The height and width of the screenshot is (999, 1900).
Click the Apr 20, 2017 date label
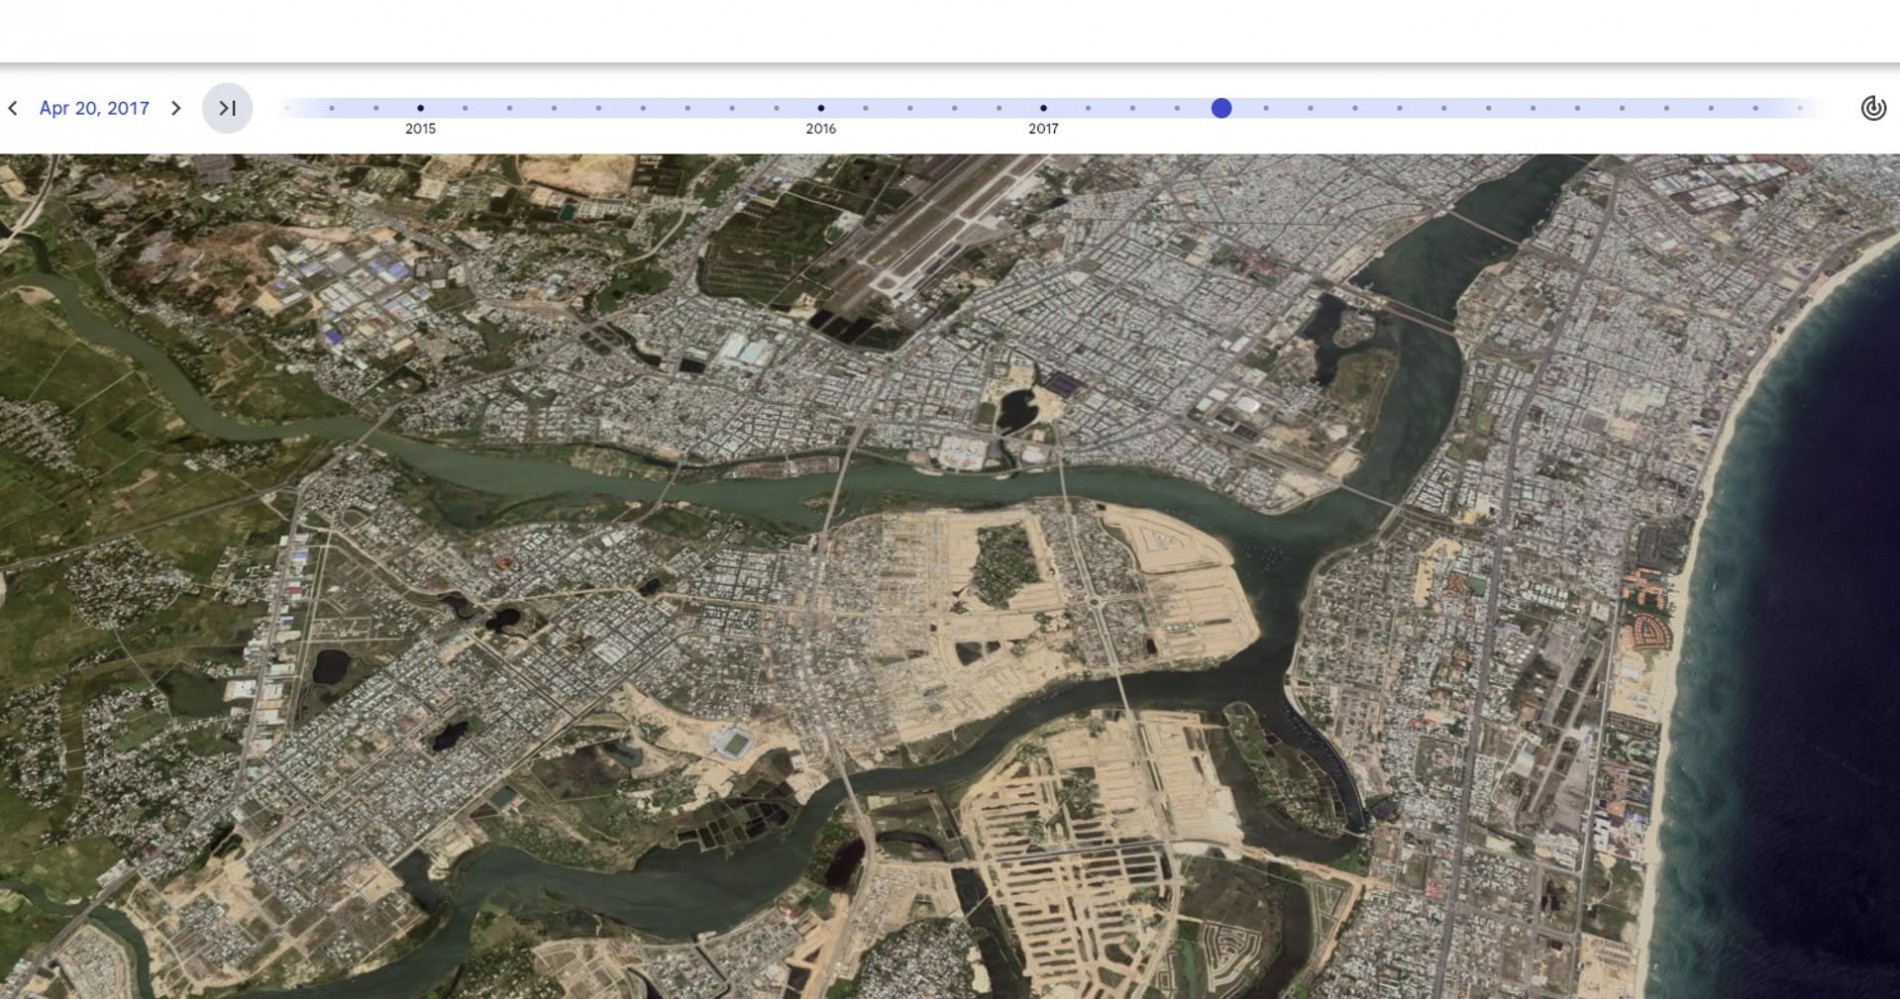(94, 108)
